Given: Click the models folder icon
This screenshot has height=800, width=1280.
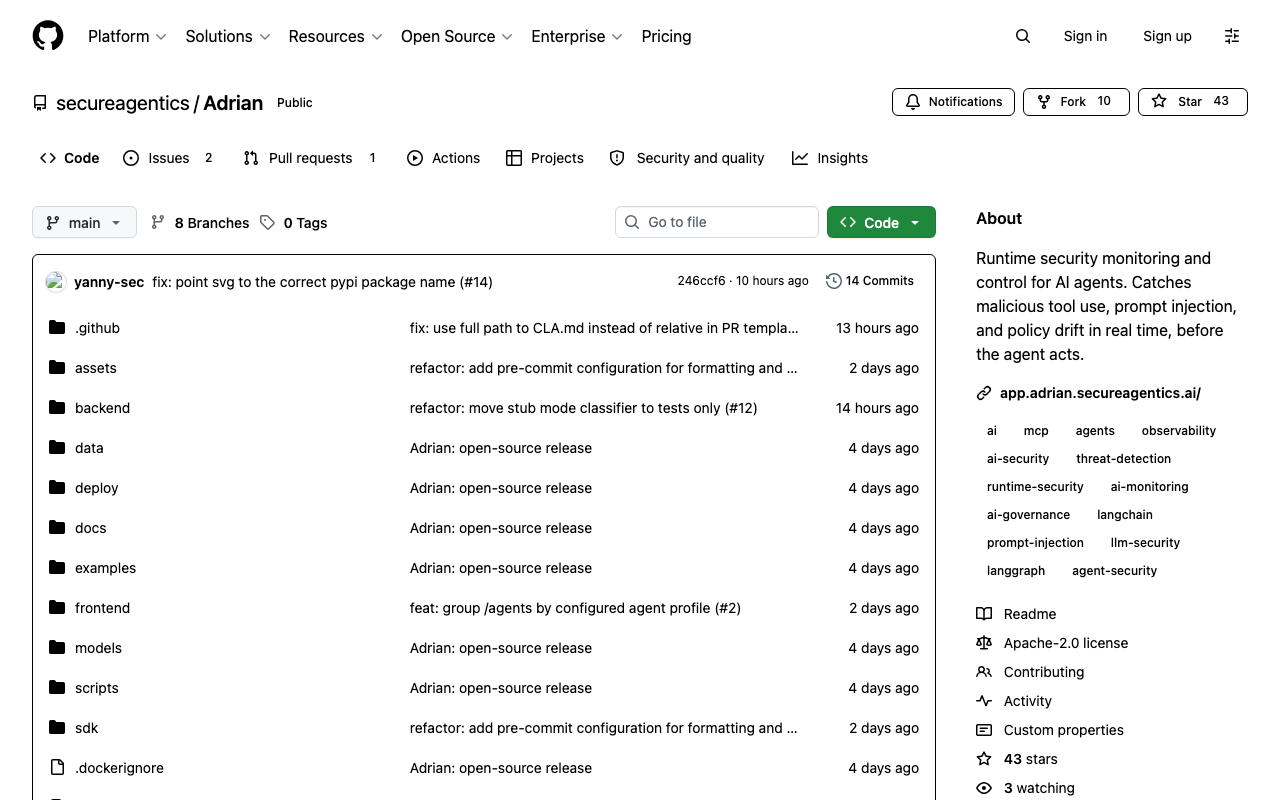Looking at the screenshot, I should pyautogui.click(x=57, y=648).
